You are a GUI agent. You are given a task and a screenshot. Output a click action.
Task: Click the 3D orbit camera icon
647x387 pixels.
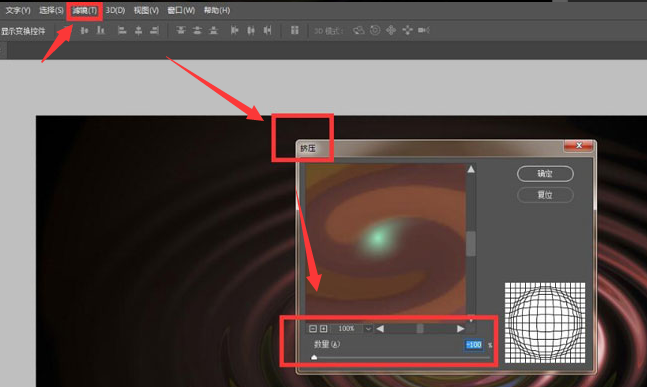point(359,30)
